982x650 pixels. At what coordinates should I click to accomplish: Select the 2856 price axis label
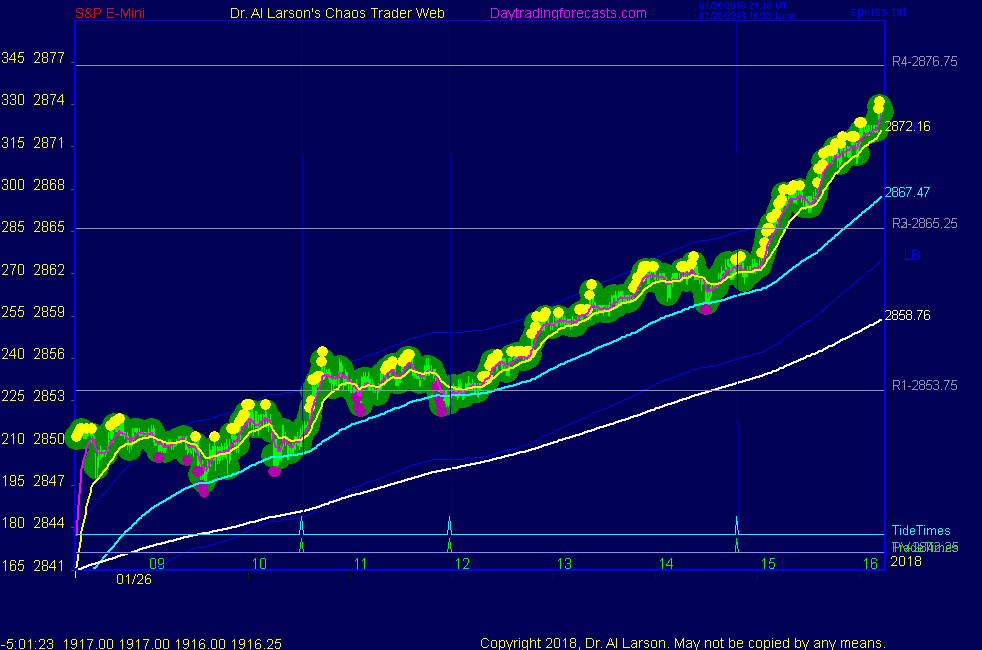49,354
